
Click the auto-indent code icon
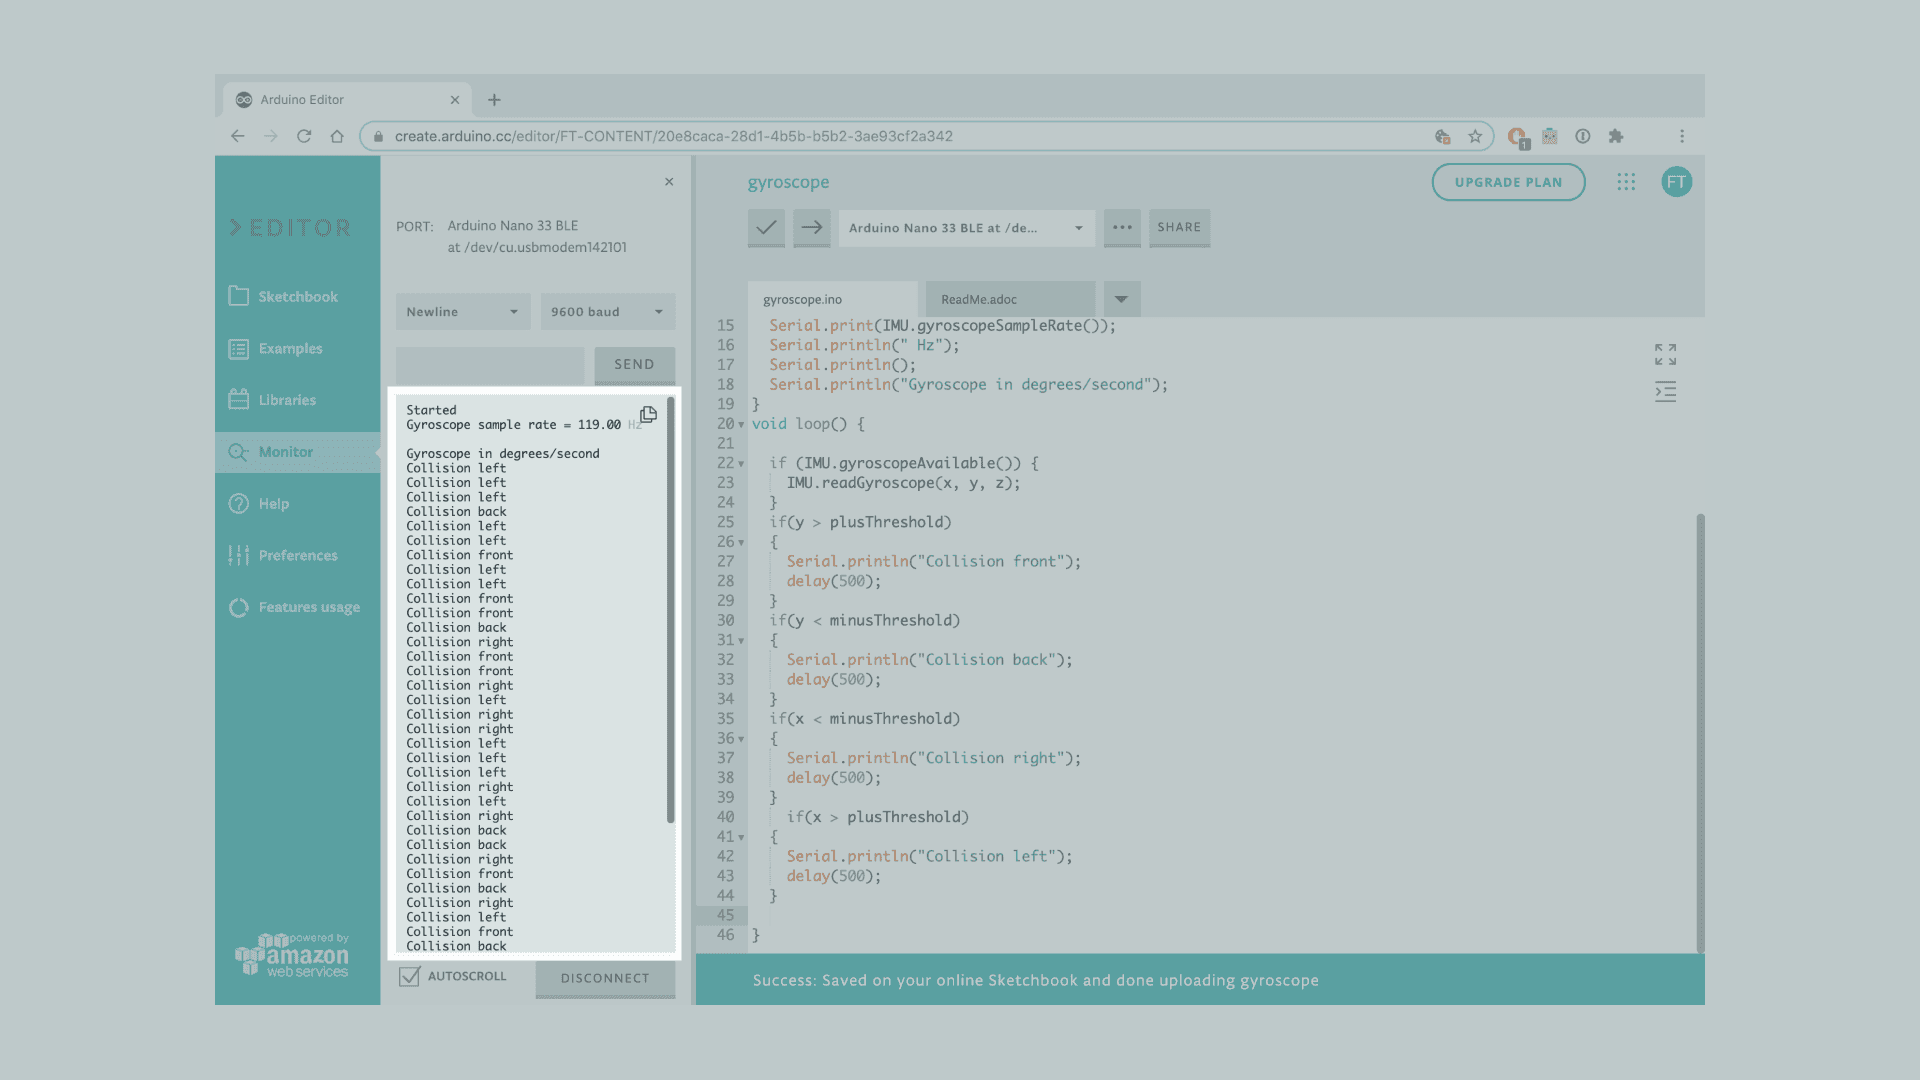[x=1665, y=392]
